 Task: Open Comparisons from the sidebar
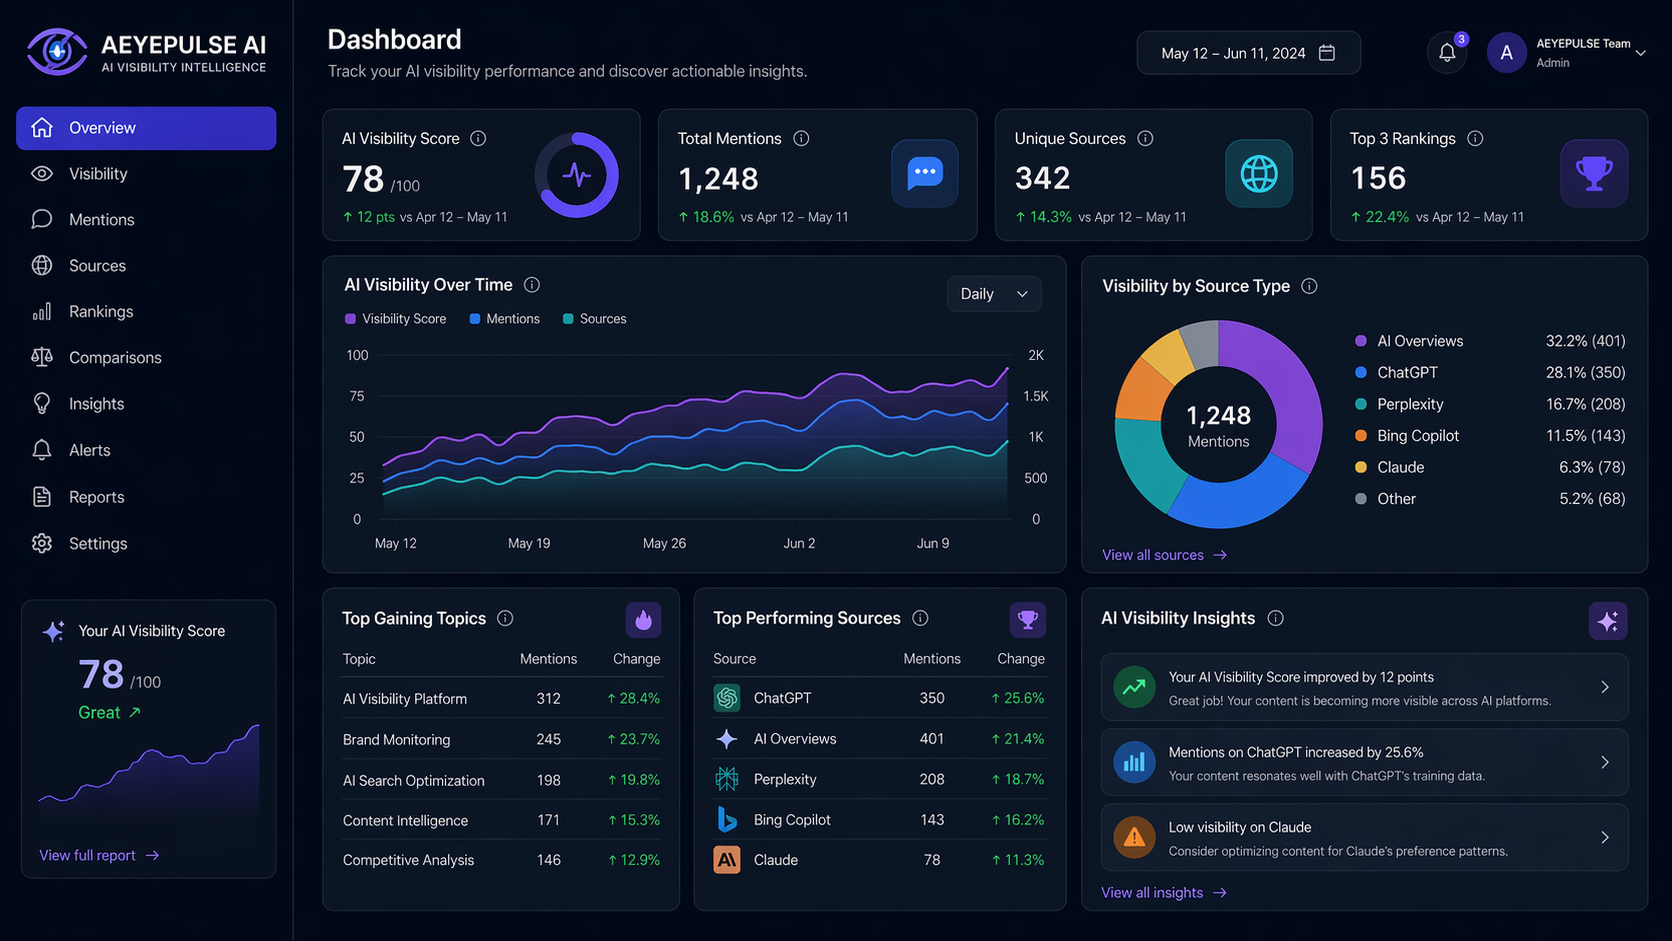(x=115, y=358)
